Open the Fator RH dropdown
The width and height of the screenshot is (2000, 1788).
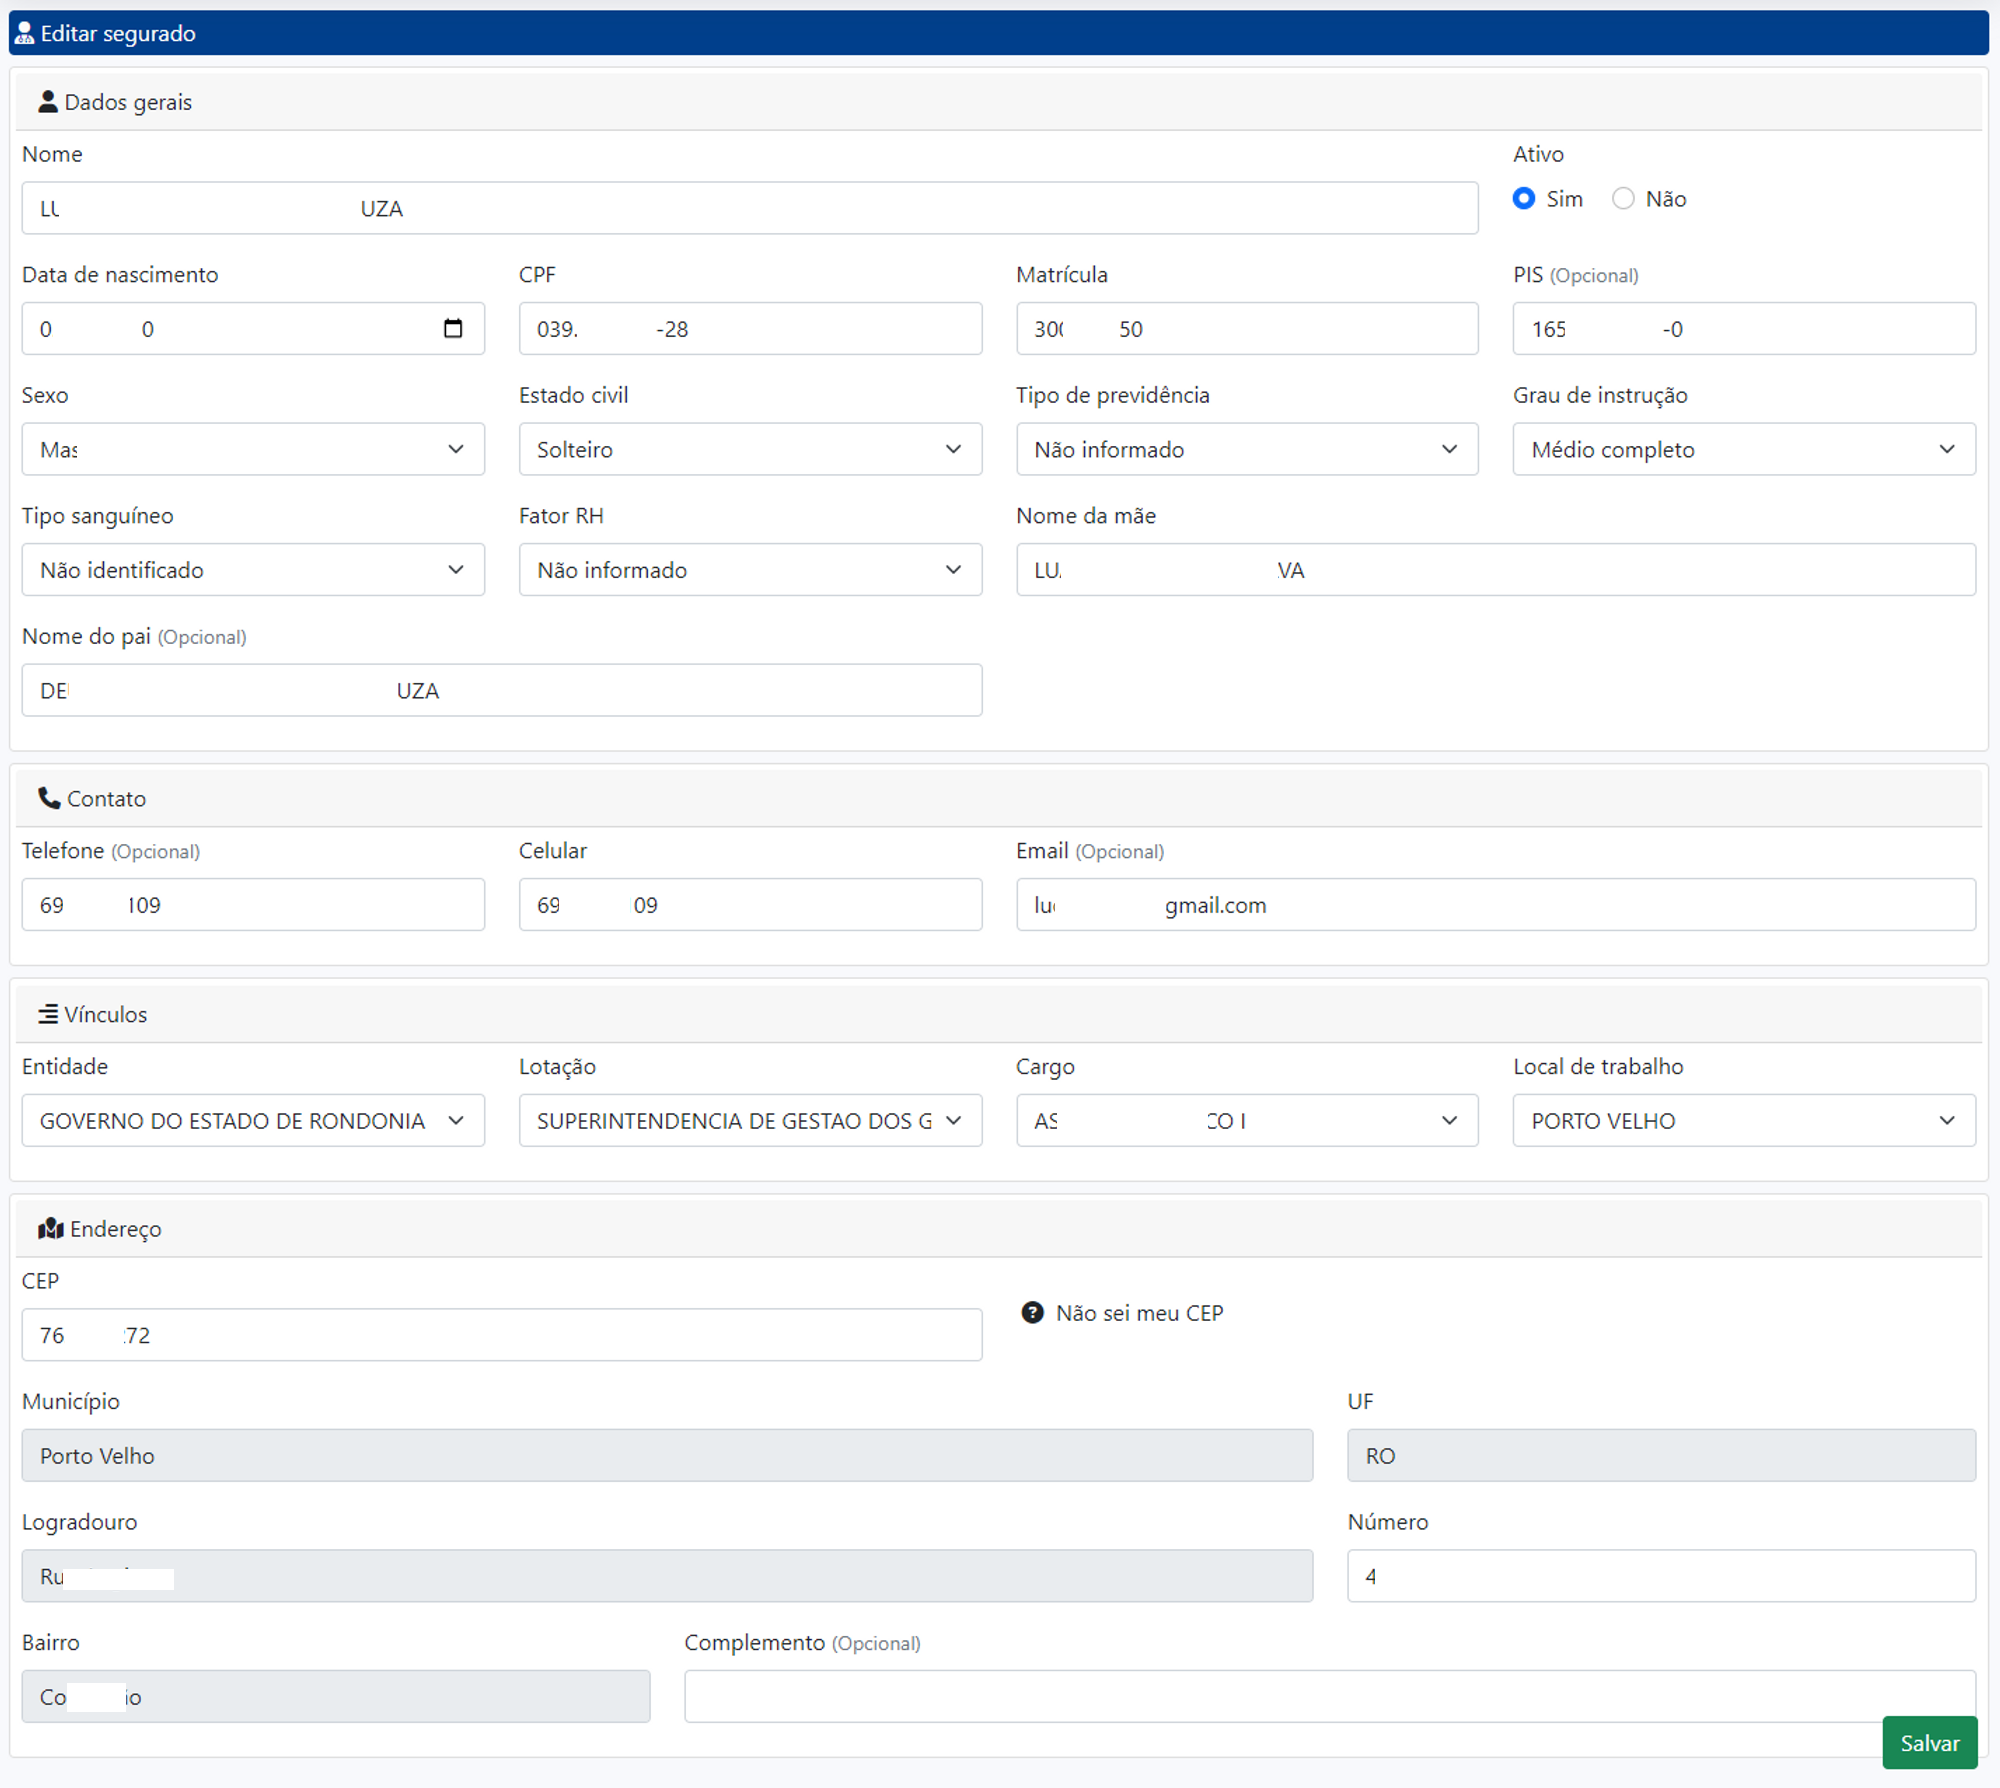(x=750, y=569)
